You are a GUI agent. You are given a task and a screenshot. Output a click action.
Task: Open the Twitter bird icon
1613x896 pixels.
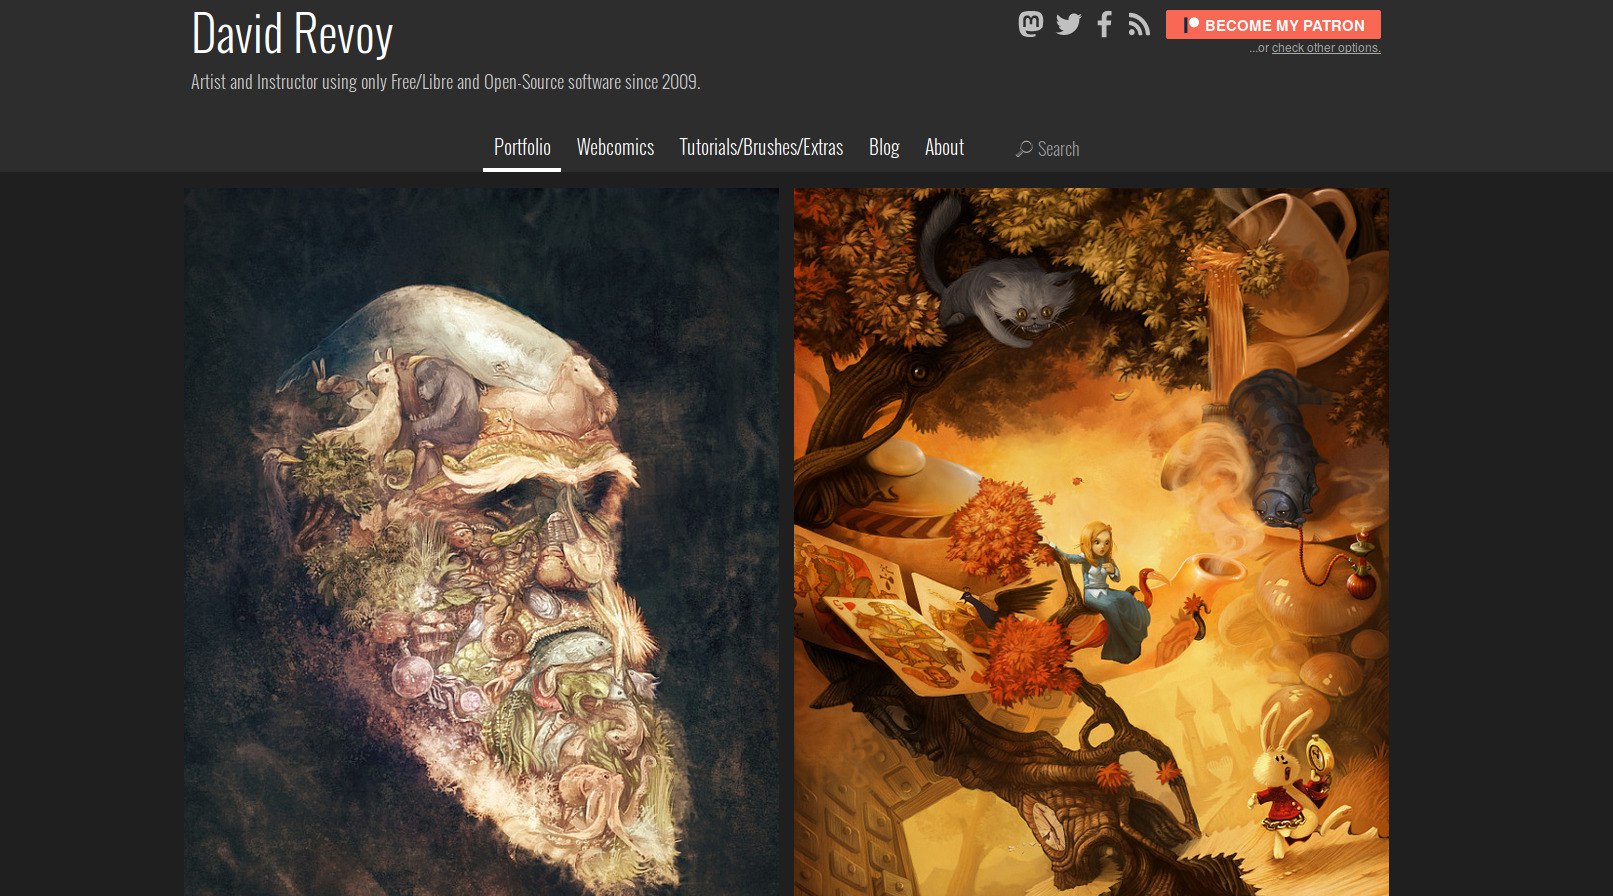(x=1069, y=24)
